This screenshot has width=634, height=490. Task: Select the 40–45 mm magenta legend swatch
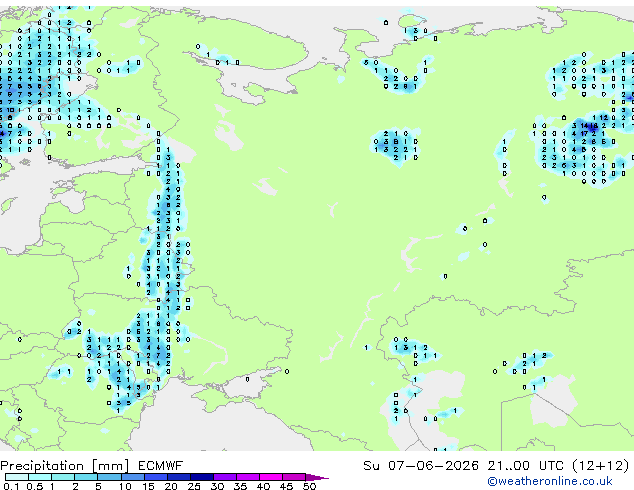[x=271, y=477]
